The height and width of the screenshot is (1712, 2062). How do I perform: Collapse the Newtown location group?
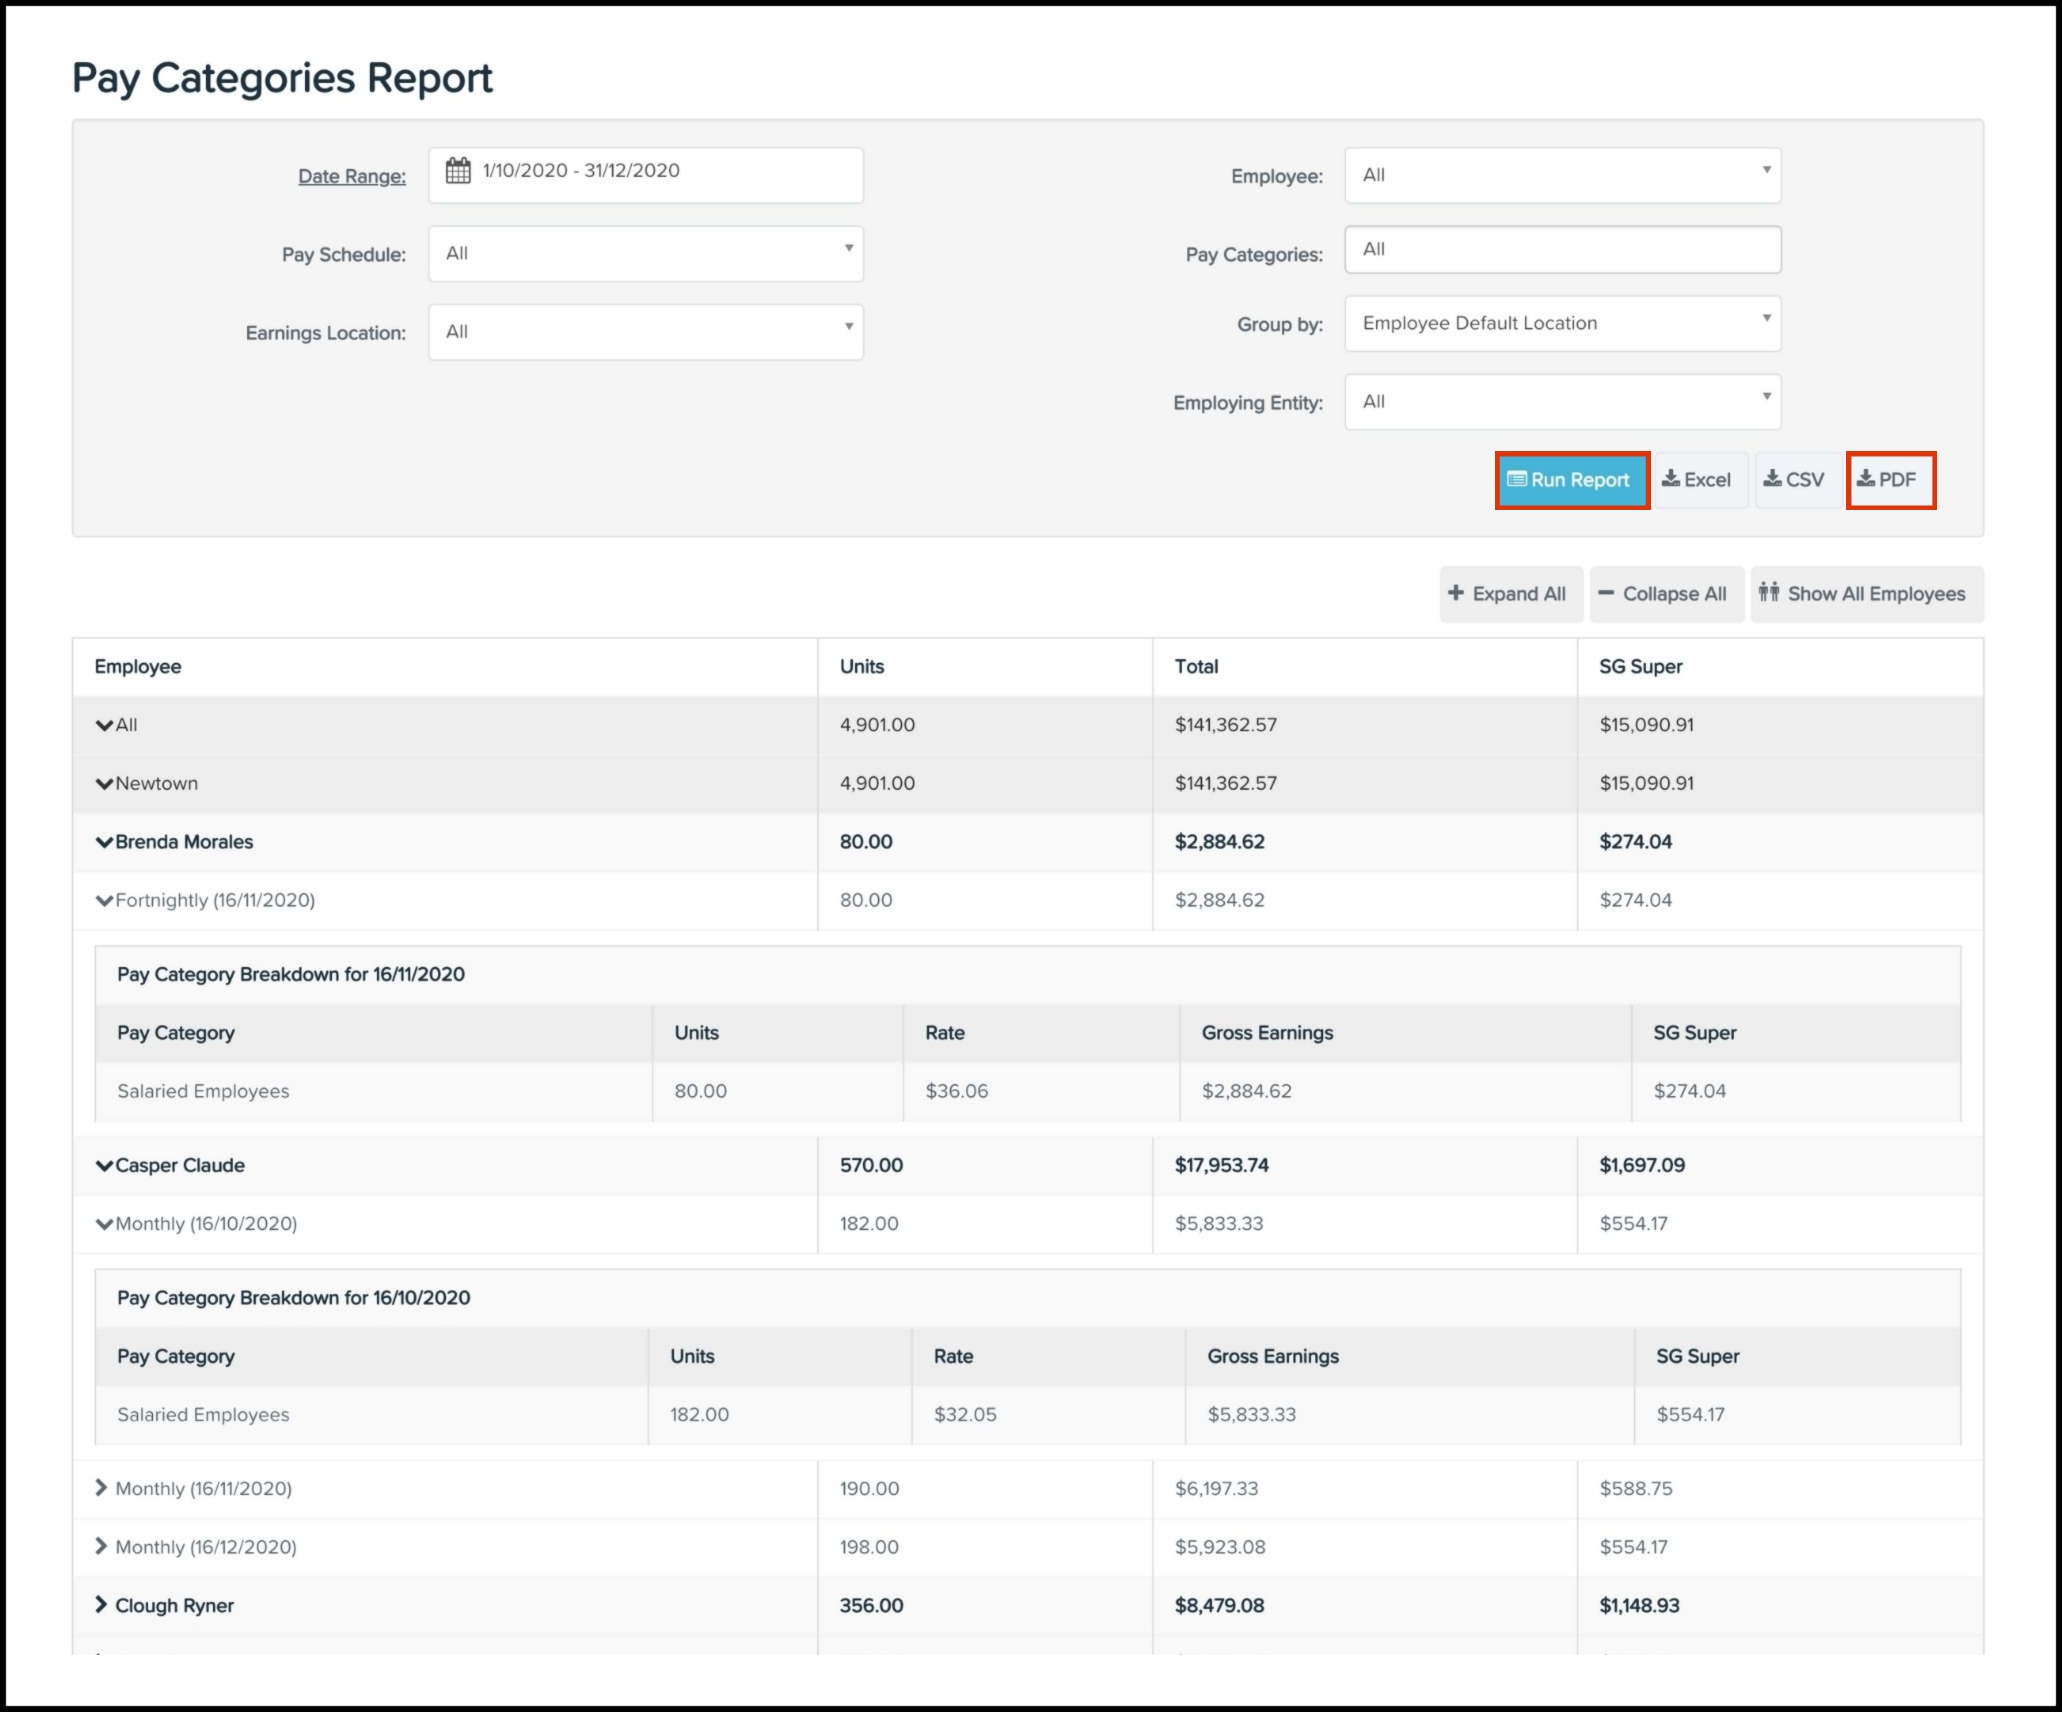pos(105,783)
